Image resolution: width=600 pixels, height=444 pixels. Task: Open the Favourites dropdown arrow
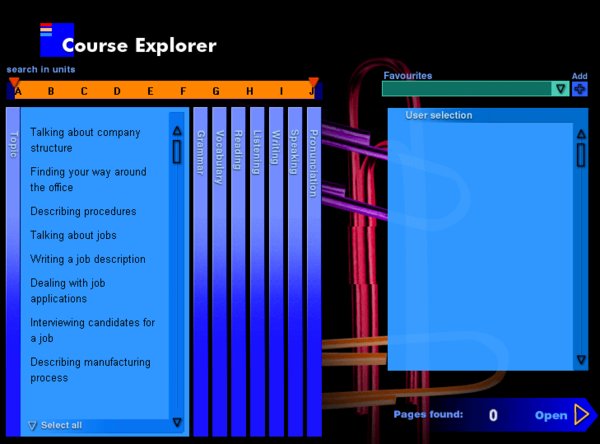(x=561, y=89)
